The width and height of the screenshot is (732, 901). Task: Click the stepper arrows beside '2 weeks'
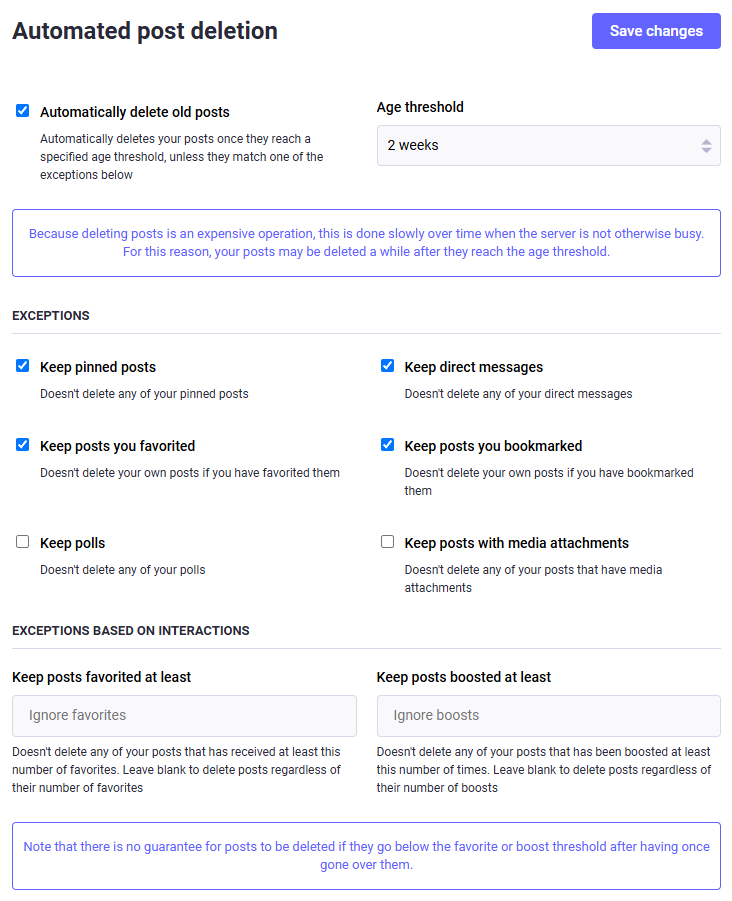[x=706, y=145]
